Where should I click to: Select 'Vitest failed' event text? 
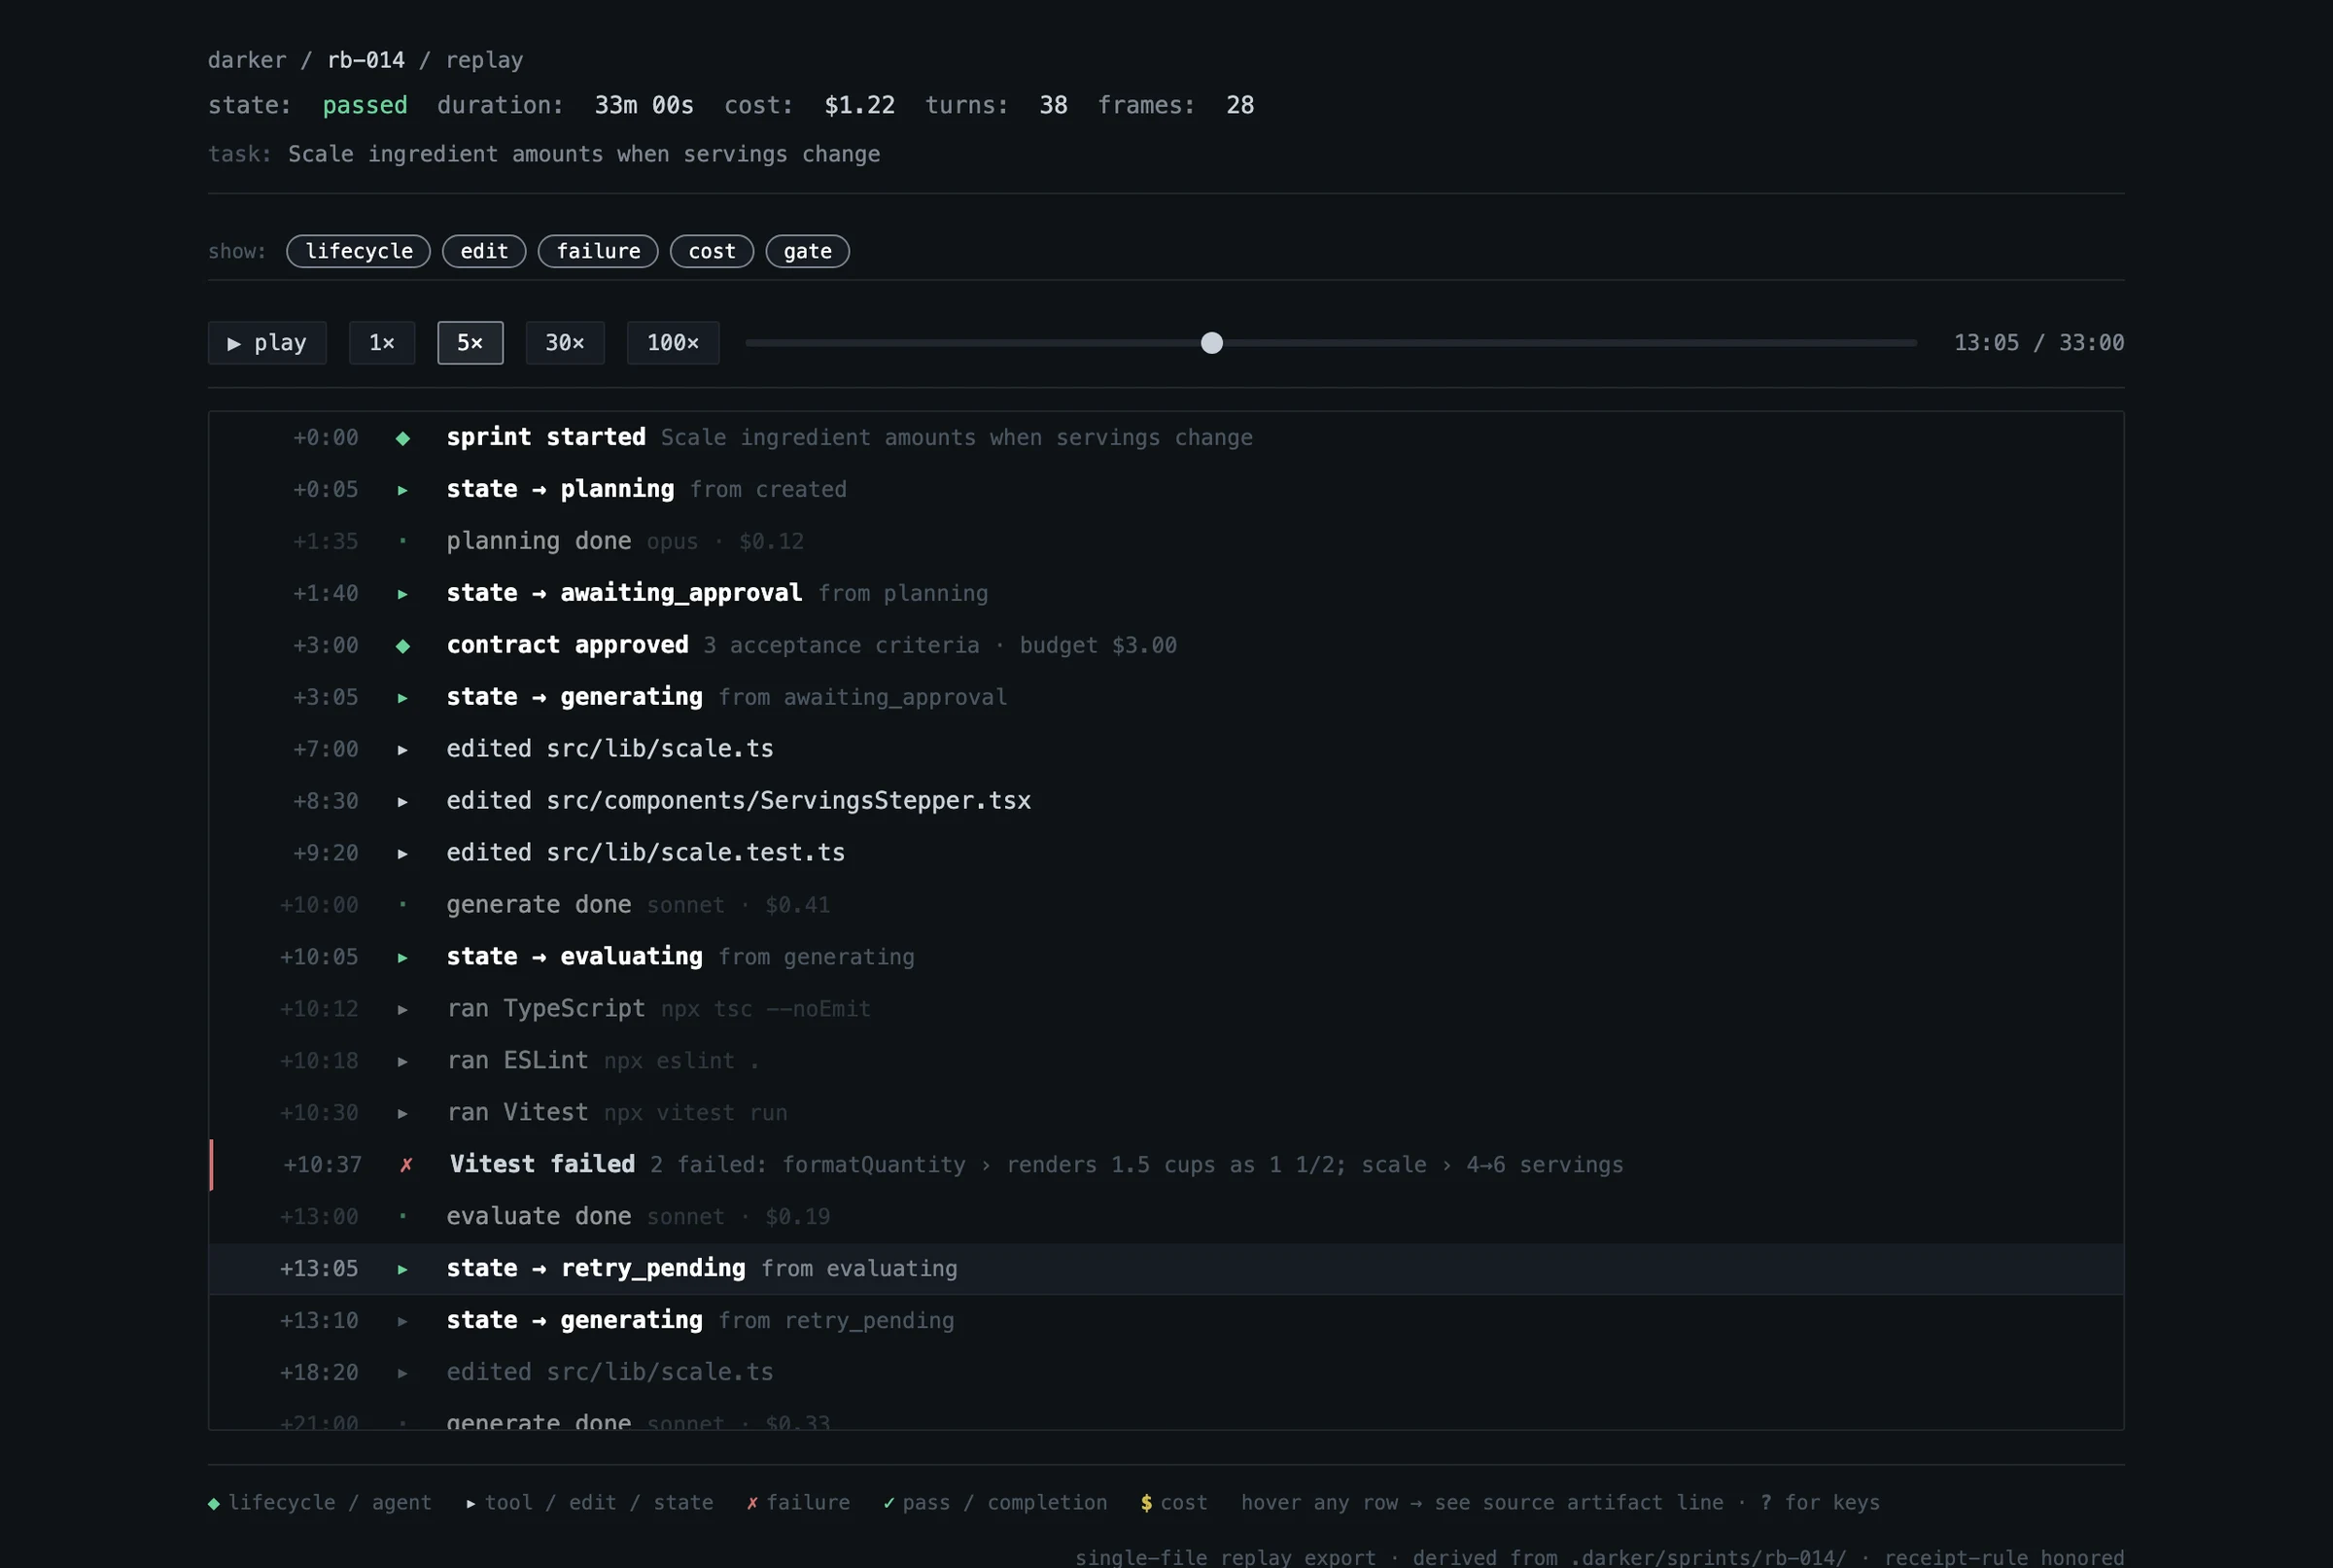[543, 1164]
